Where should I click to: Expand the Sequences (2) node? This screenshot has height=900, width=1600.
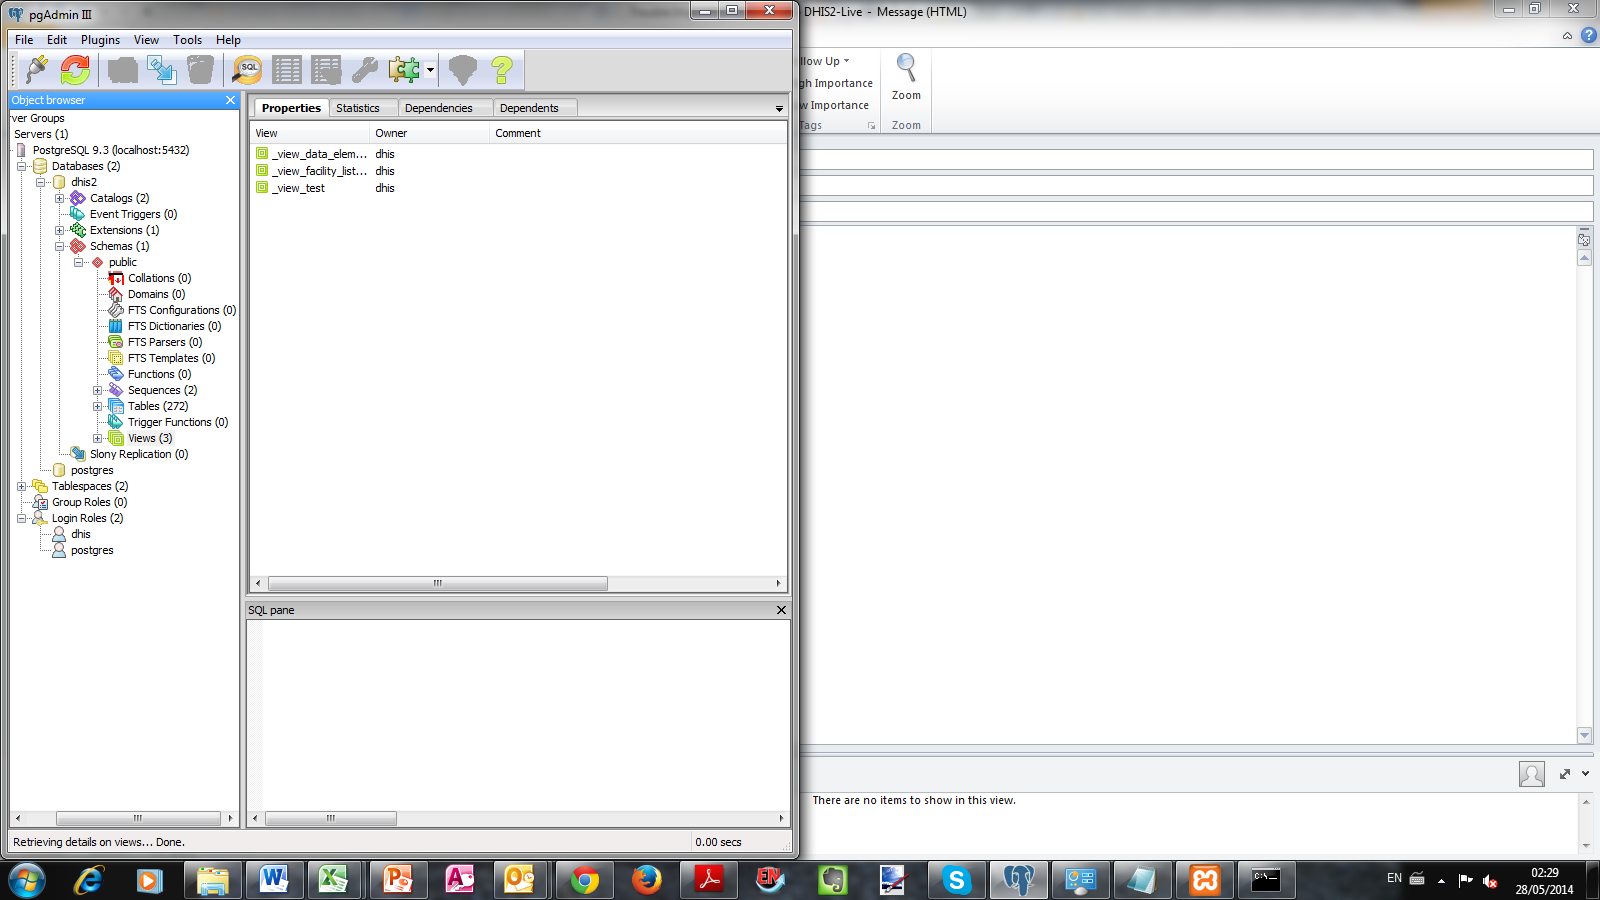[97, 390]
